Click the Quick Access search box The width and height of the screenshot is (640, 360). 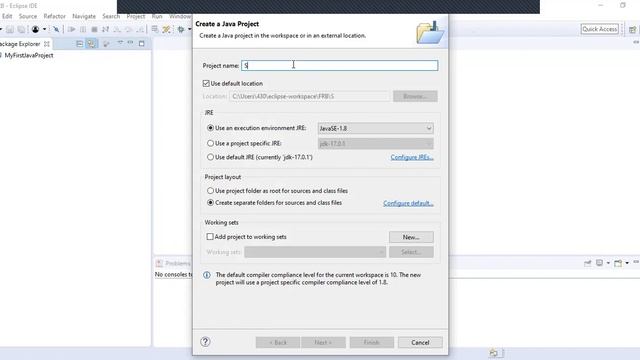(x=600, y=29)
